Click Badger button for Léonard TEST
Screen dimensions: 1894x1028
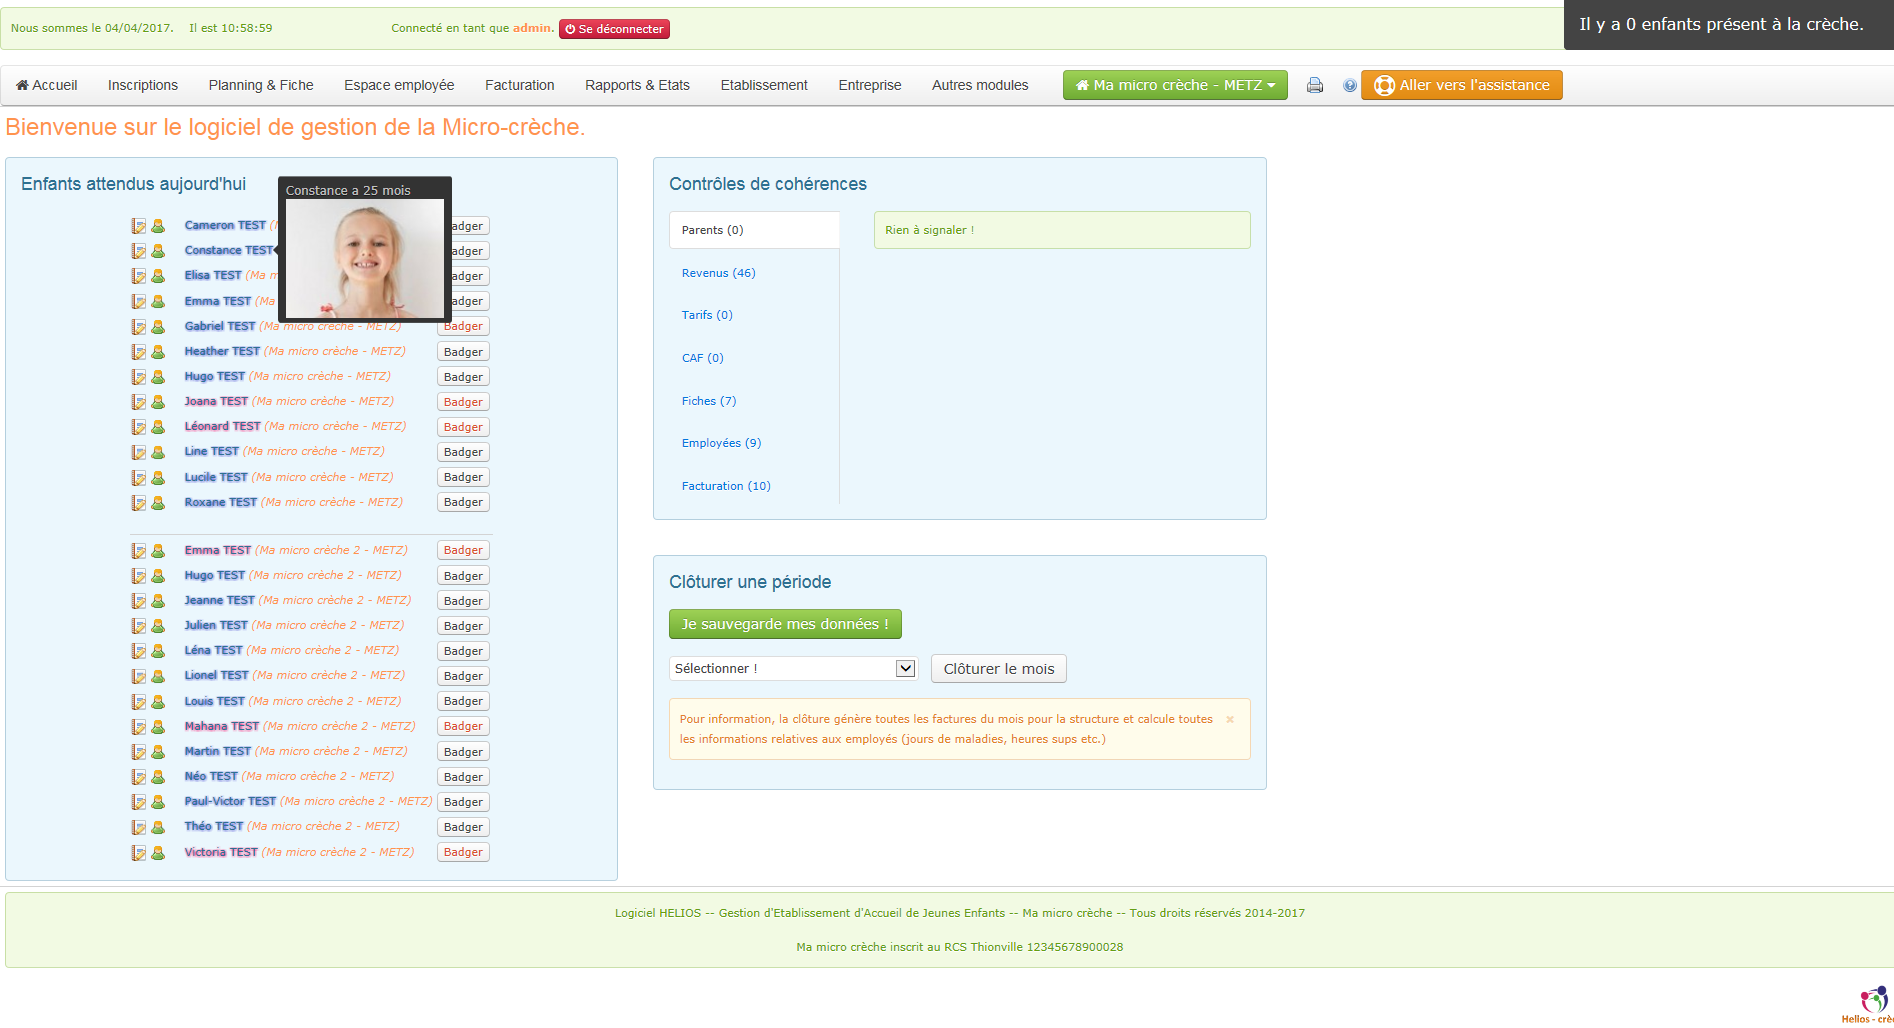(x=463, y=427)
